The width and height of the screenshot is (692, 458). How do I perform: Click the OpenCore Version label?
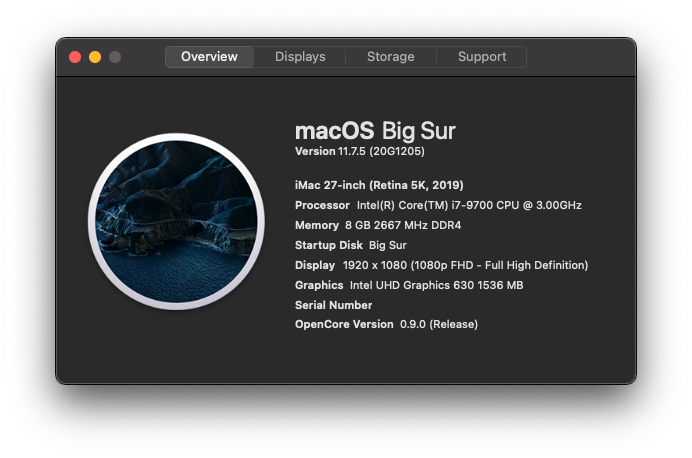(344, 324)
